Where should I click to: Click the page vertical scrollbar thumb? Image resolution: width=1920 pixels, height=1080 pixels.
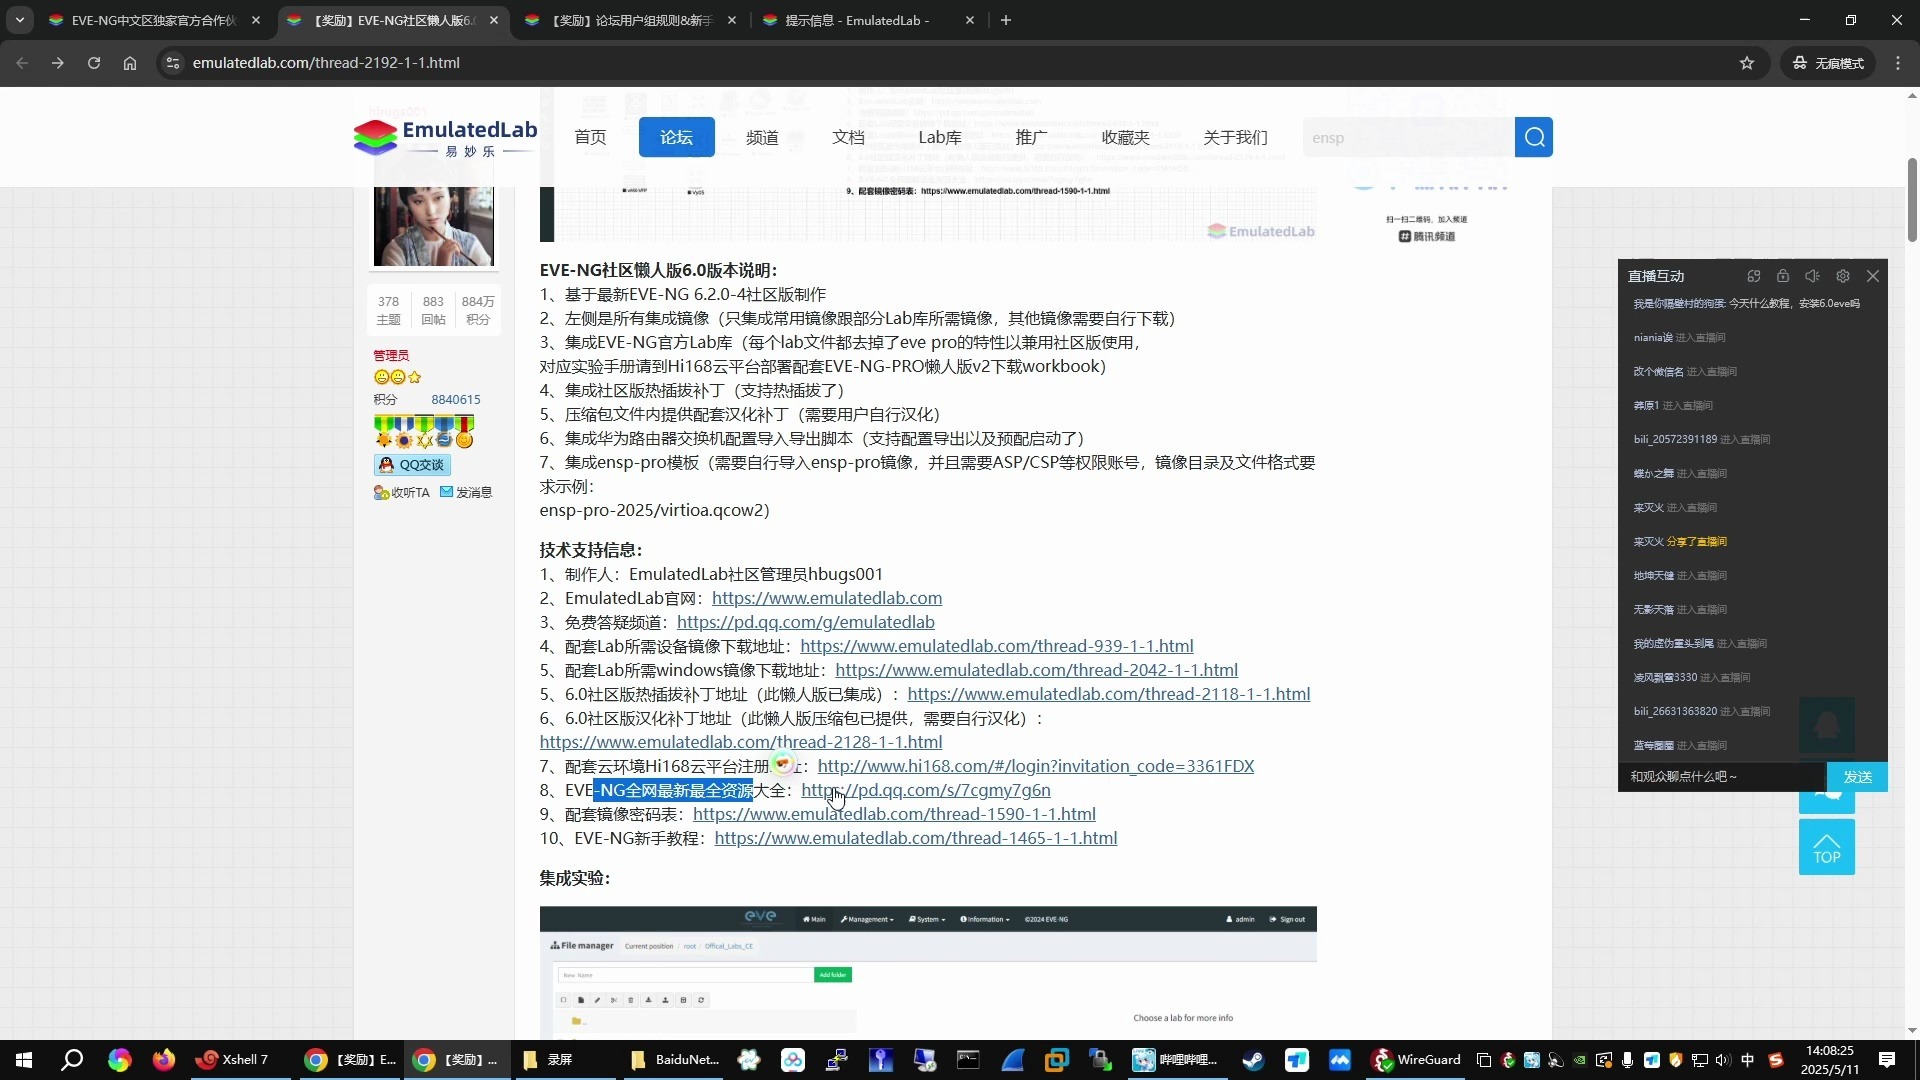point(1912,200)
